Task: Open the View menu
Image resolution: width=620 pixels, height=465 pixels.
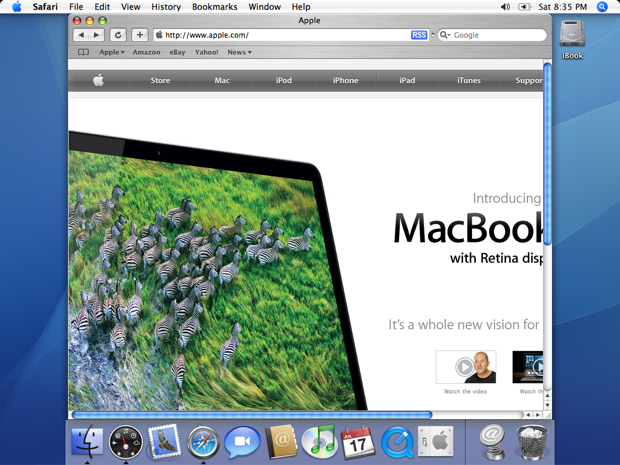Action: [x=130, y=7]
